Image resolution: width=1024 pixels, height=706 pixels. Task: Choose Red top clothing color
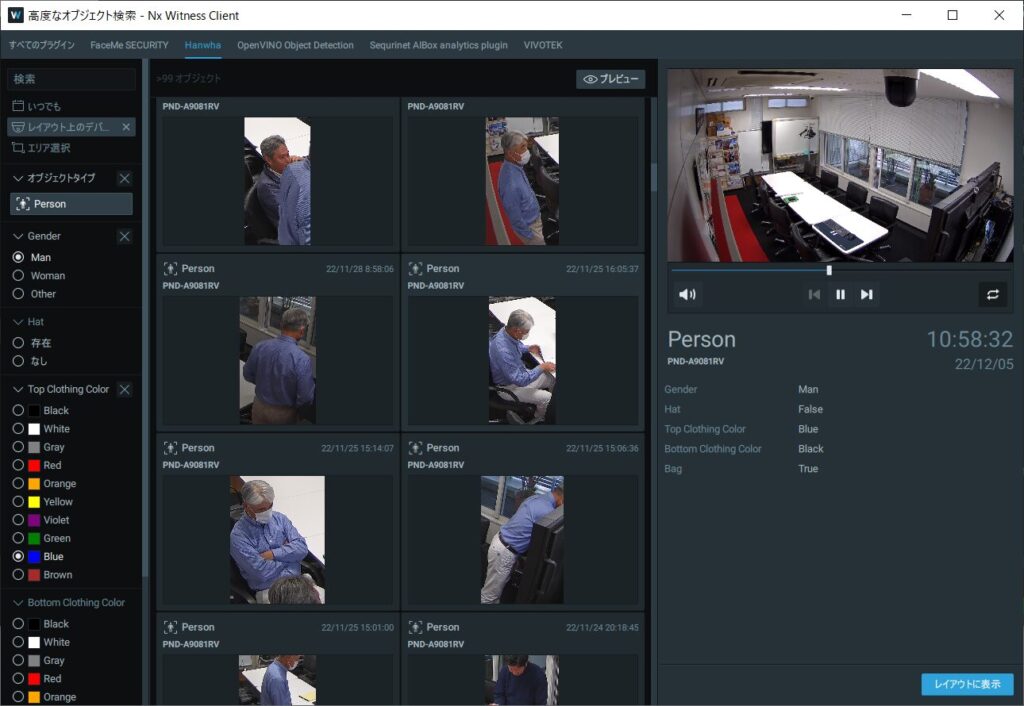point(18,465)
